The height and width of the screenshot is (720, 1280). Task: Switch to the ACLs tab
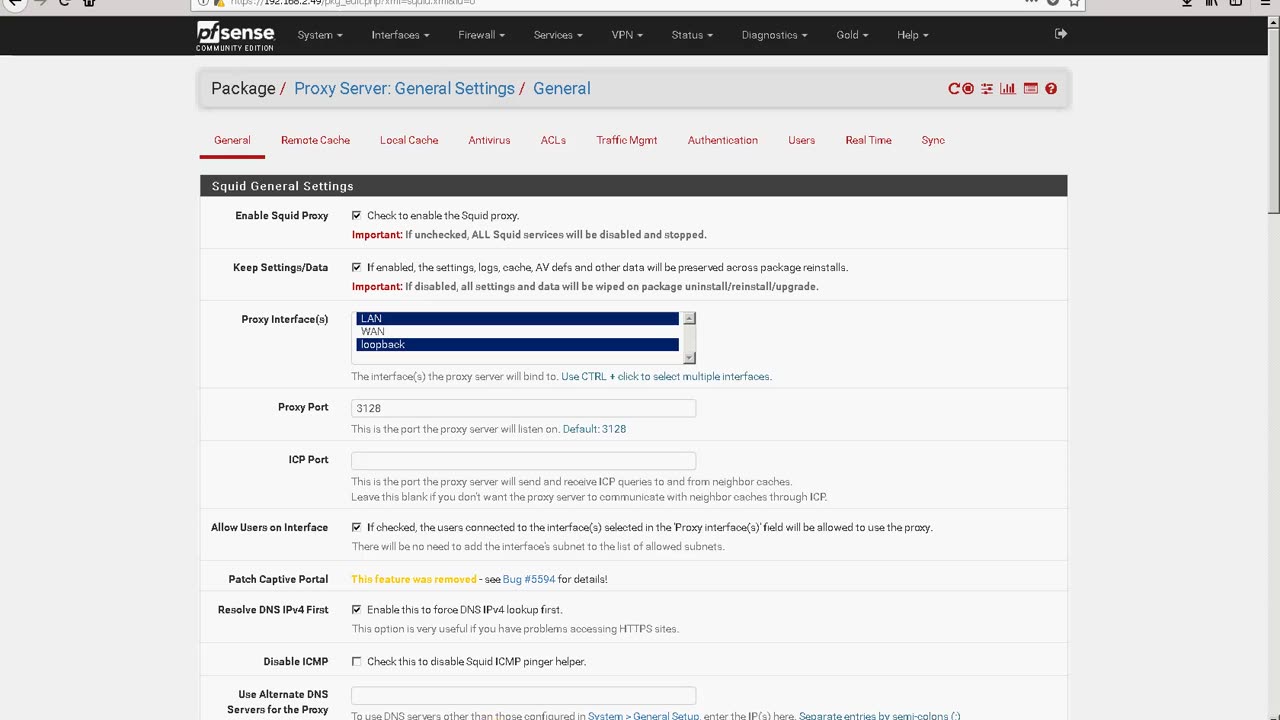tap(553, 140)
